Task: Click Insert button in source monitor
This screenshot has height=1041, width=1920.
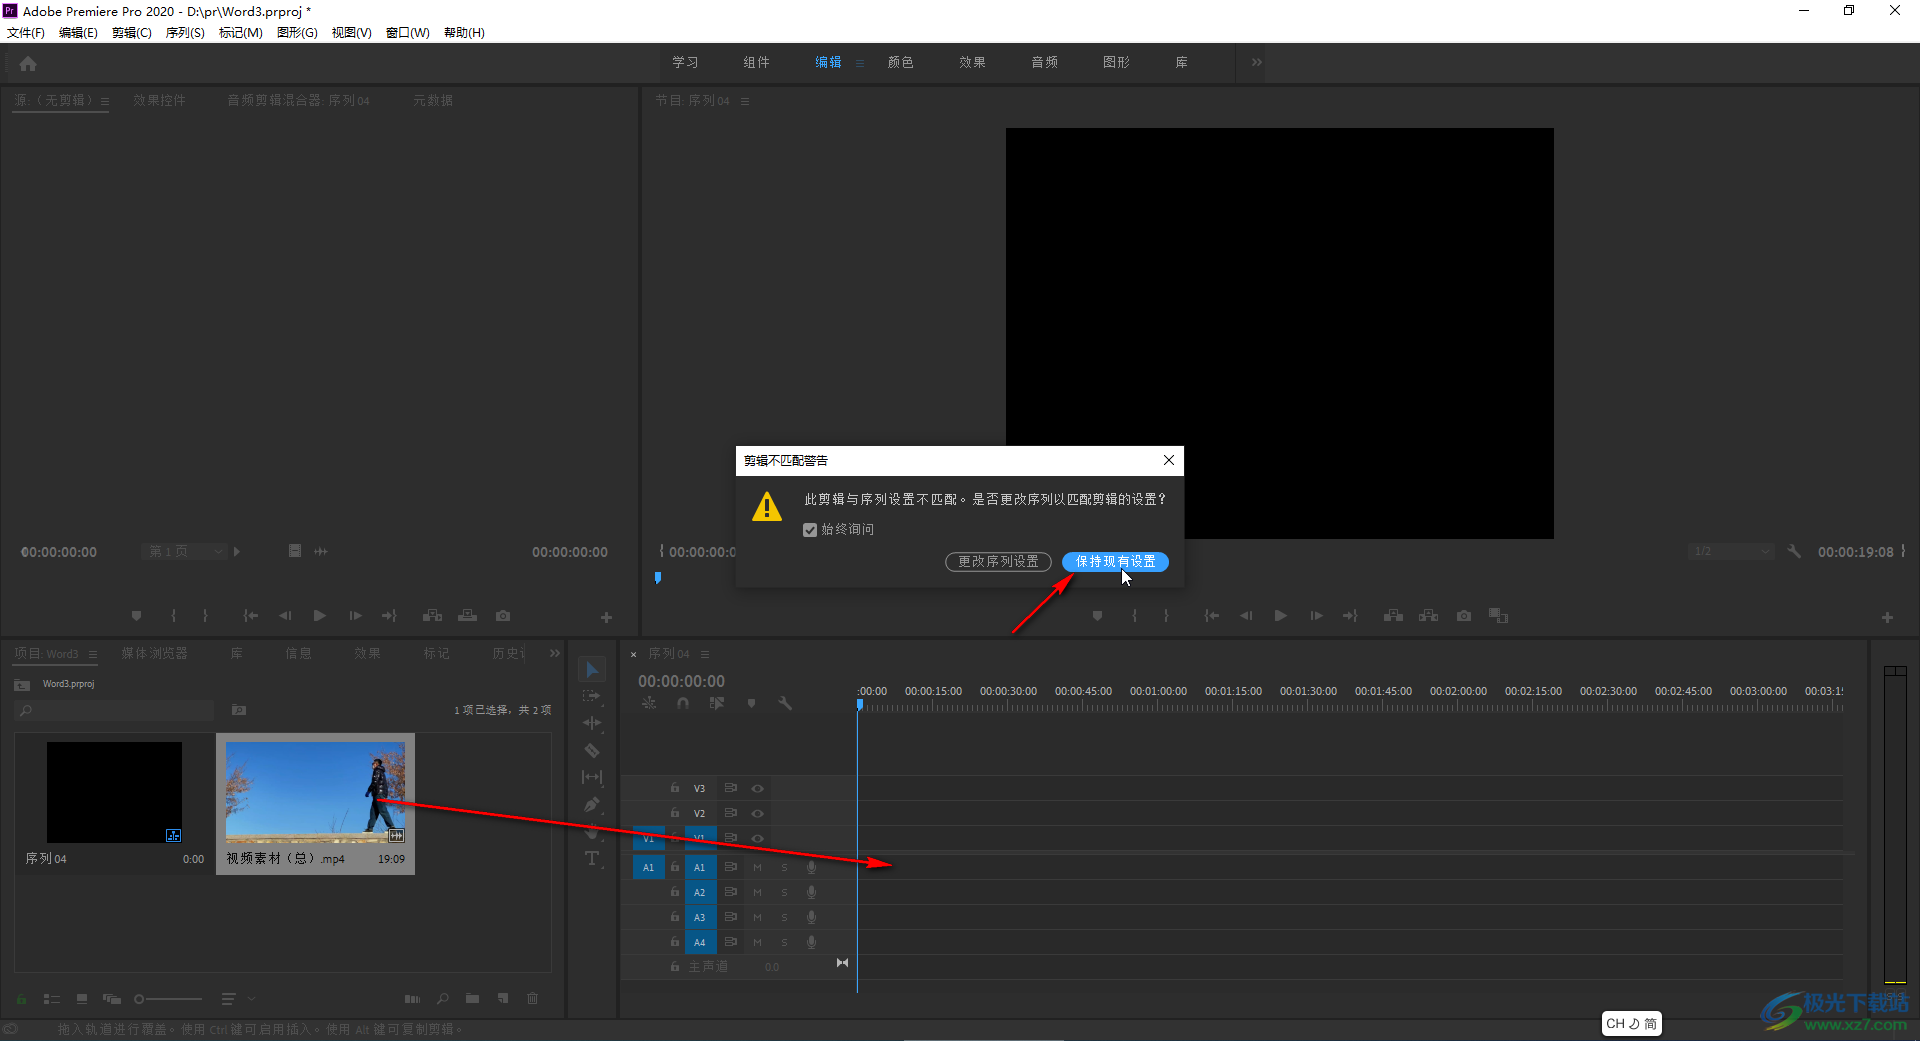Action: (x=432, y=616)
